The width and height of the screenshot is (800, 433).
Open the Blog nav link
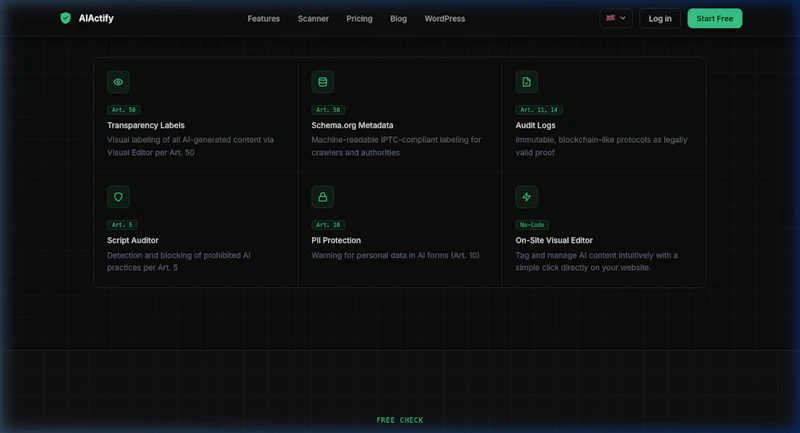[398, 19]
